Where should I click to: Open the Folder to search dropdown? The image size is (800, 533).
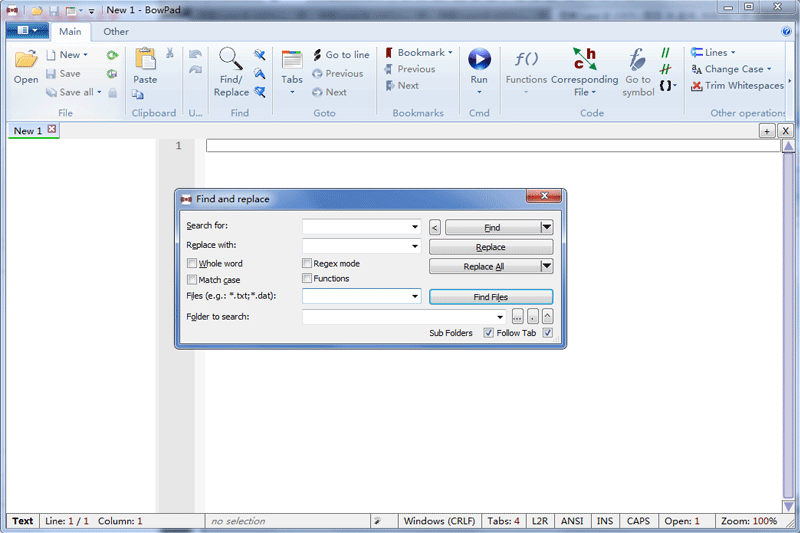pyautogui.click(x=500, y=317)
